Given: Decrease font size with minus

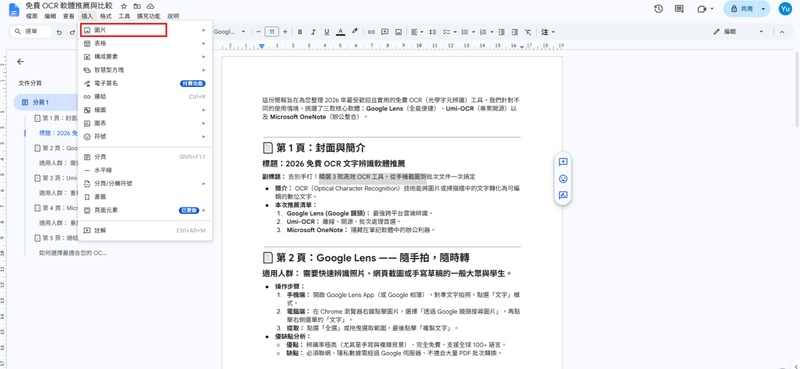Looking at the screenshot, I should tap(259, 32).
